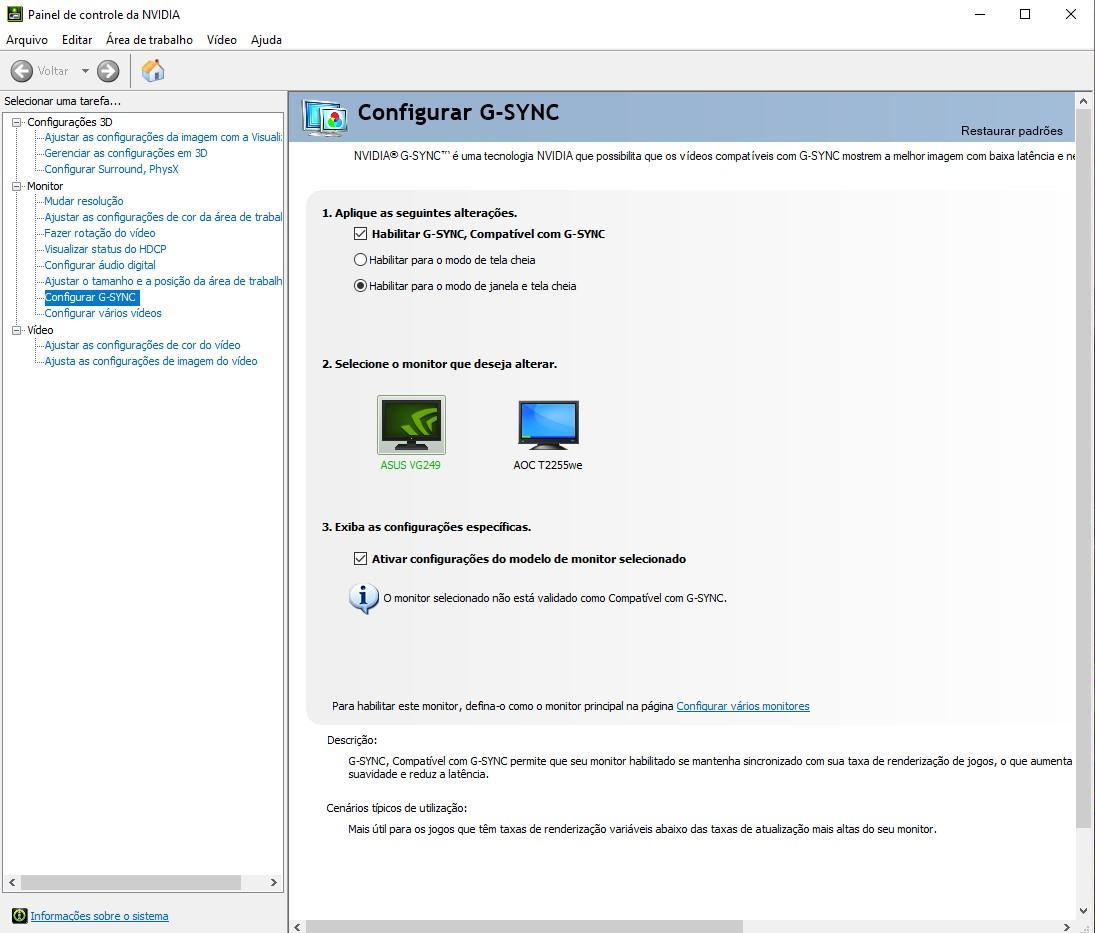Open Ajustar o tamanho e a posição da área de trabalho

point(163,281)
